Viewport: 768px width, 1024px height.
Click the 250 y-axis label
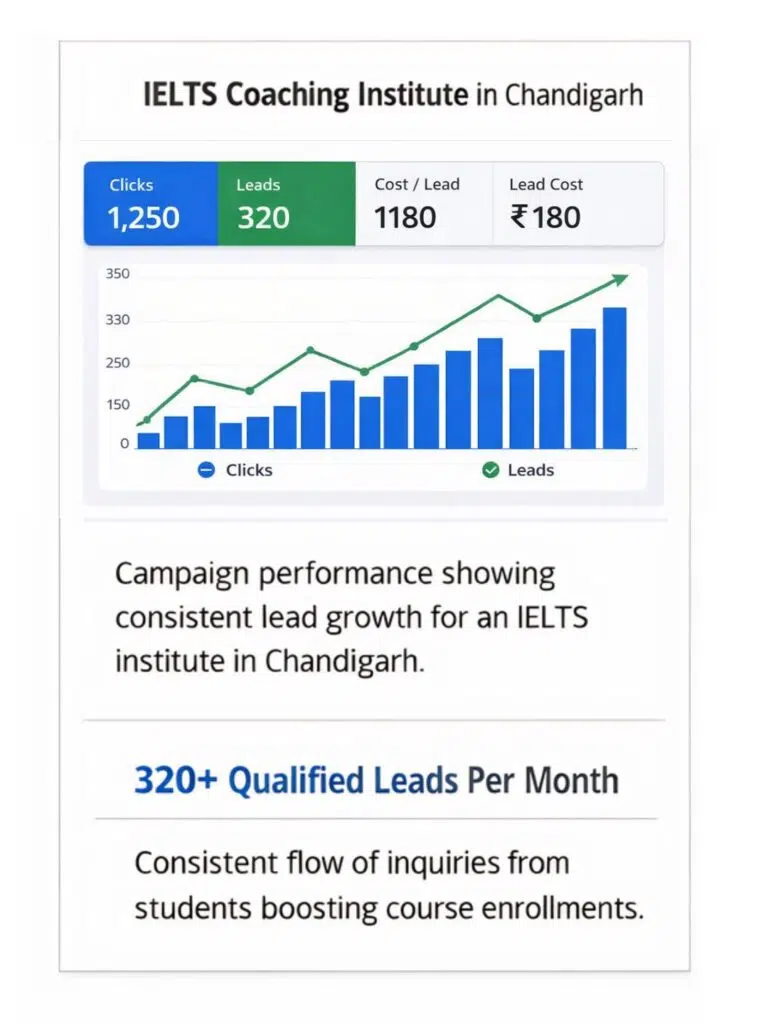tap(118, 363)
